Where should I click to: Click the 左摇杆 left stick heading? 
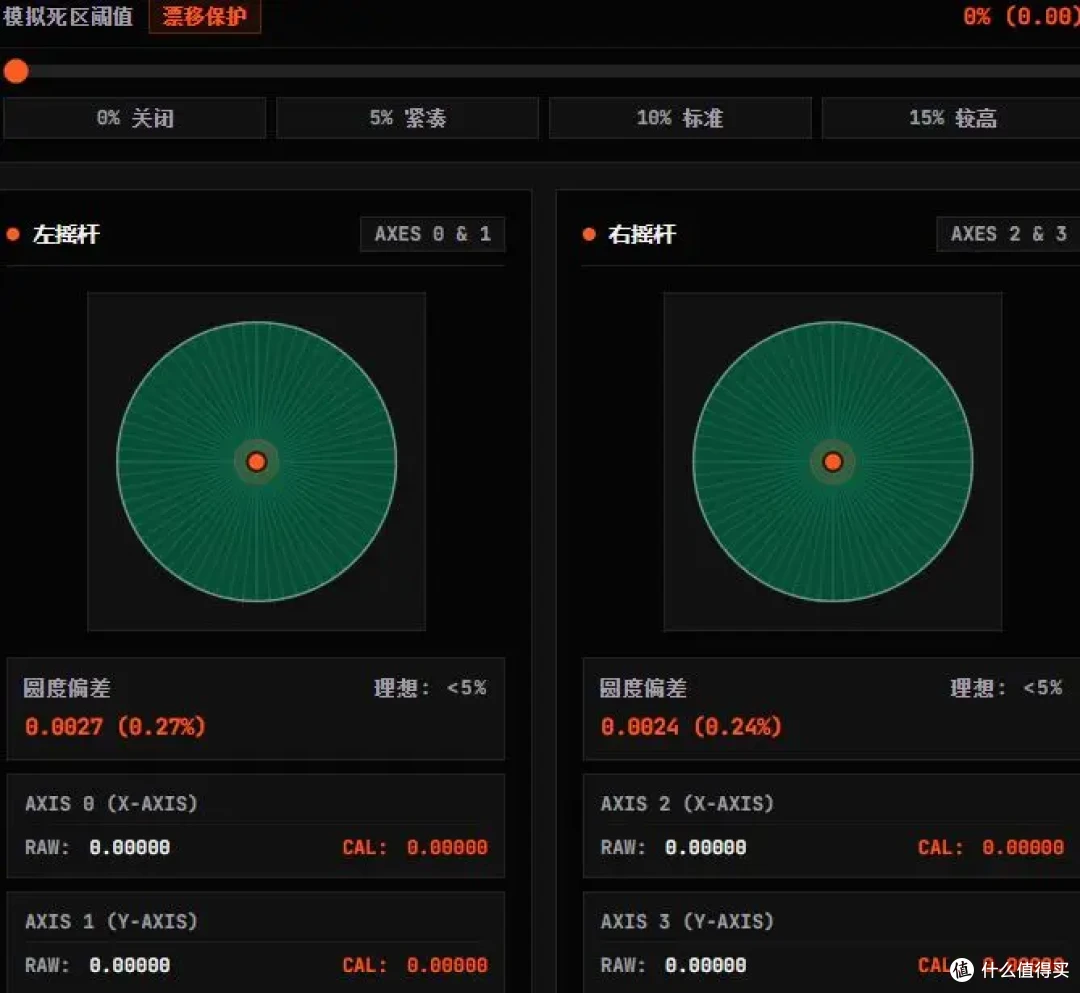[66, 234]
